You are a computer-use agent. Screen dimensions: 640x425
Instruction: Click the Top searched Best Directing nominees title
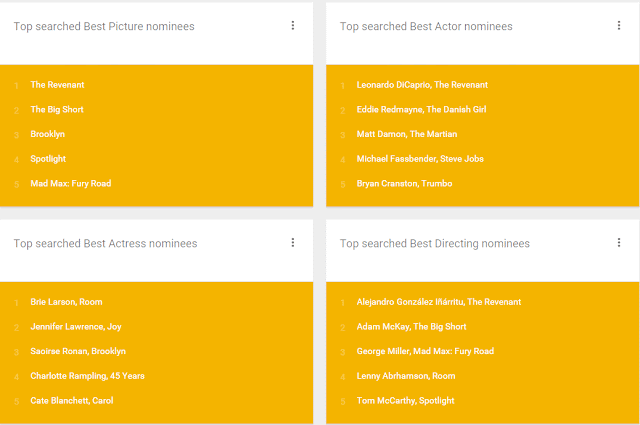tap(435, 243)
